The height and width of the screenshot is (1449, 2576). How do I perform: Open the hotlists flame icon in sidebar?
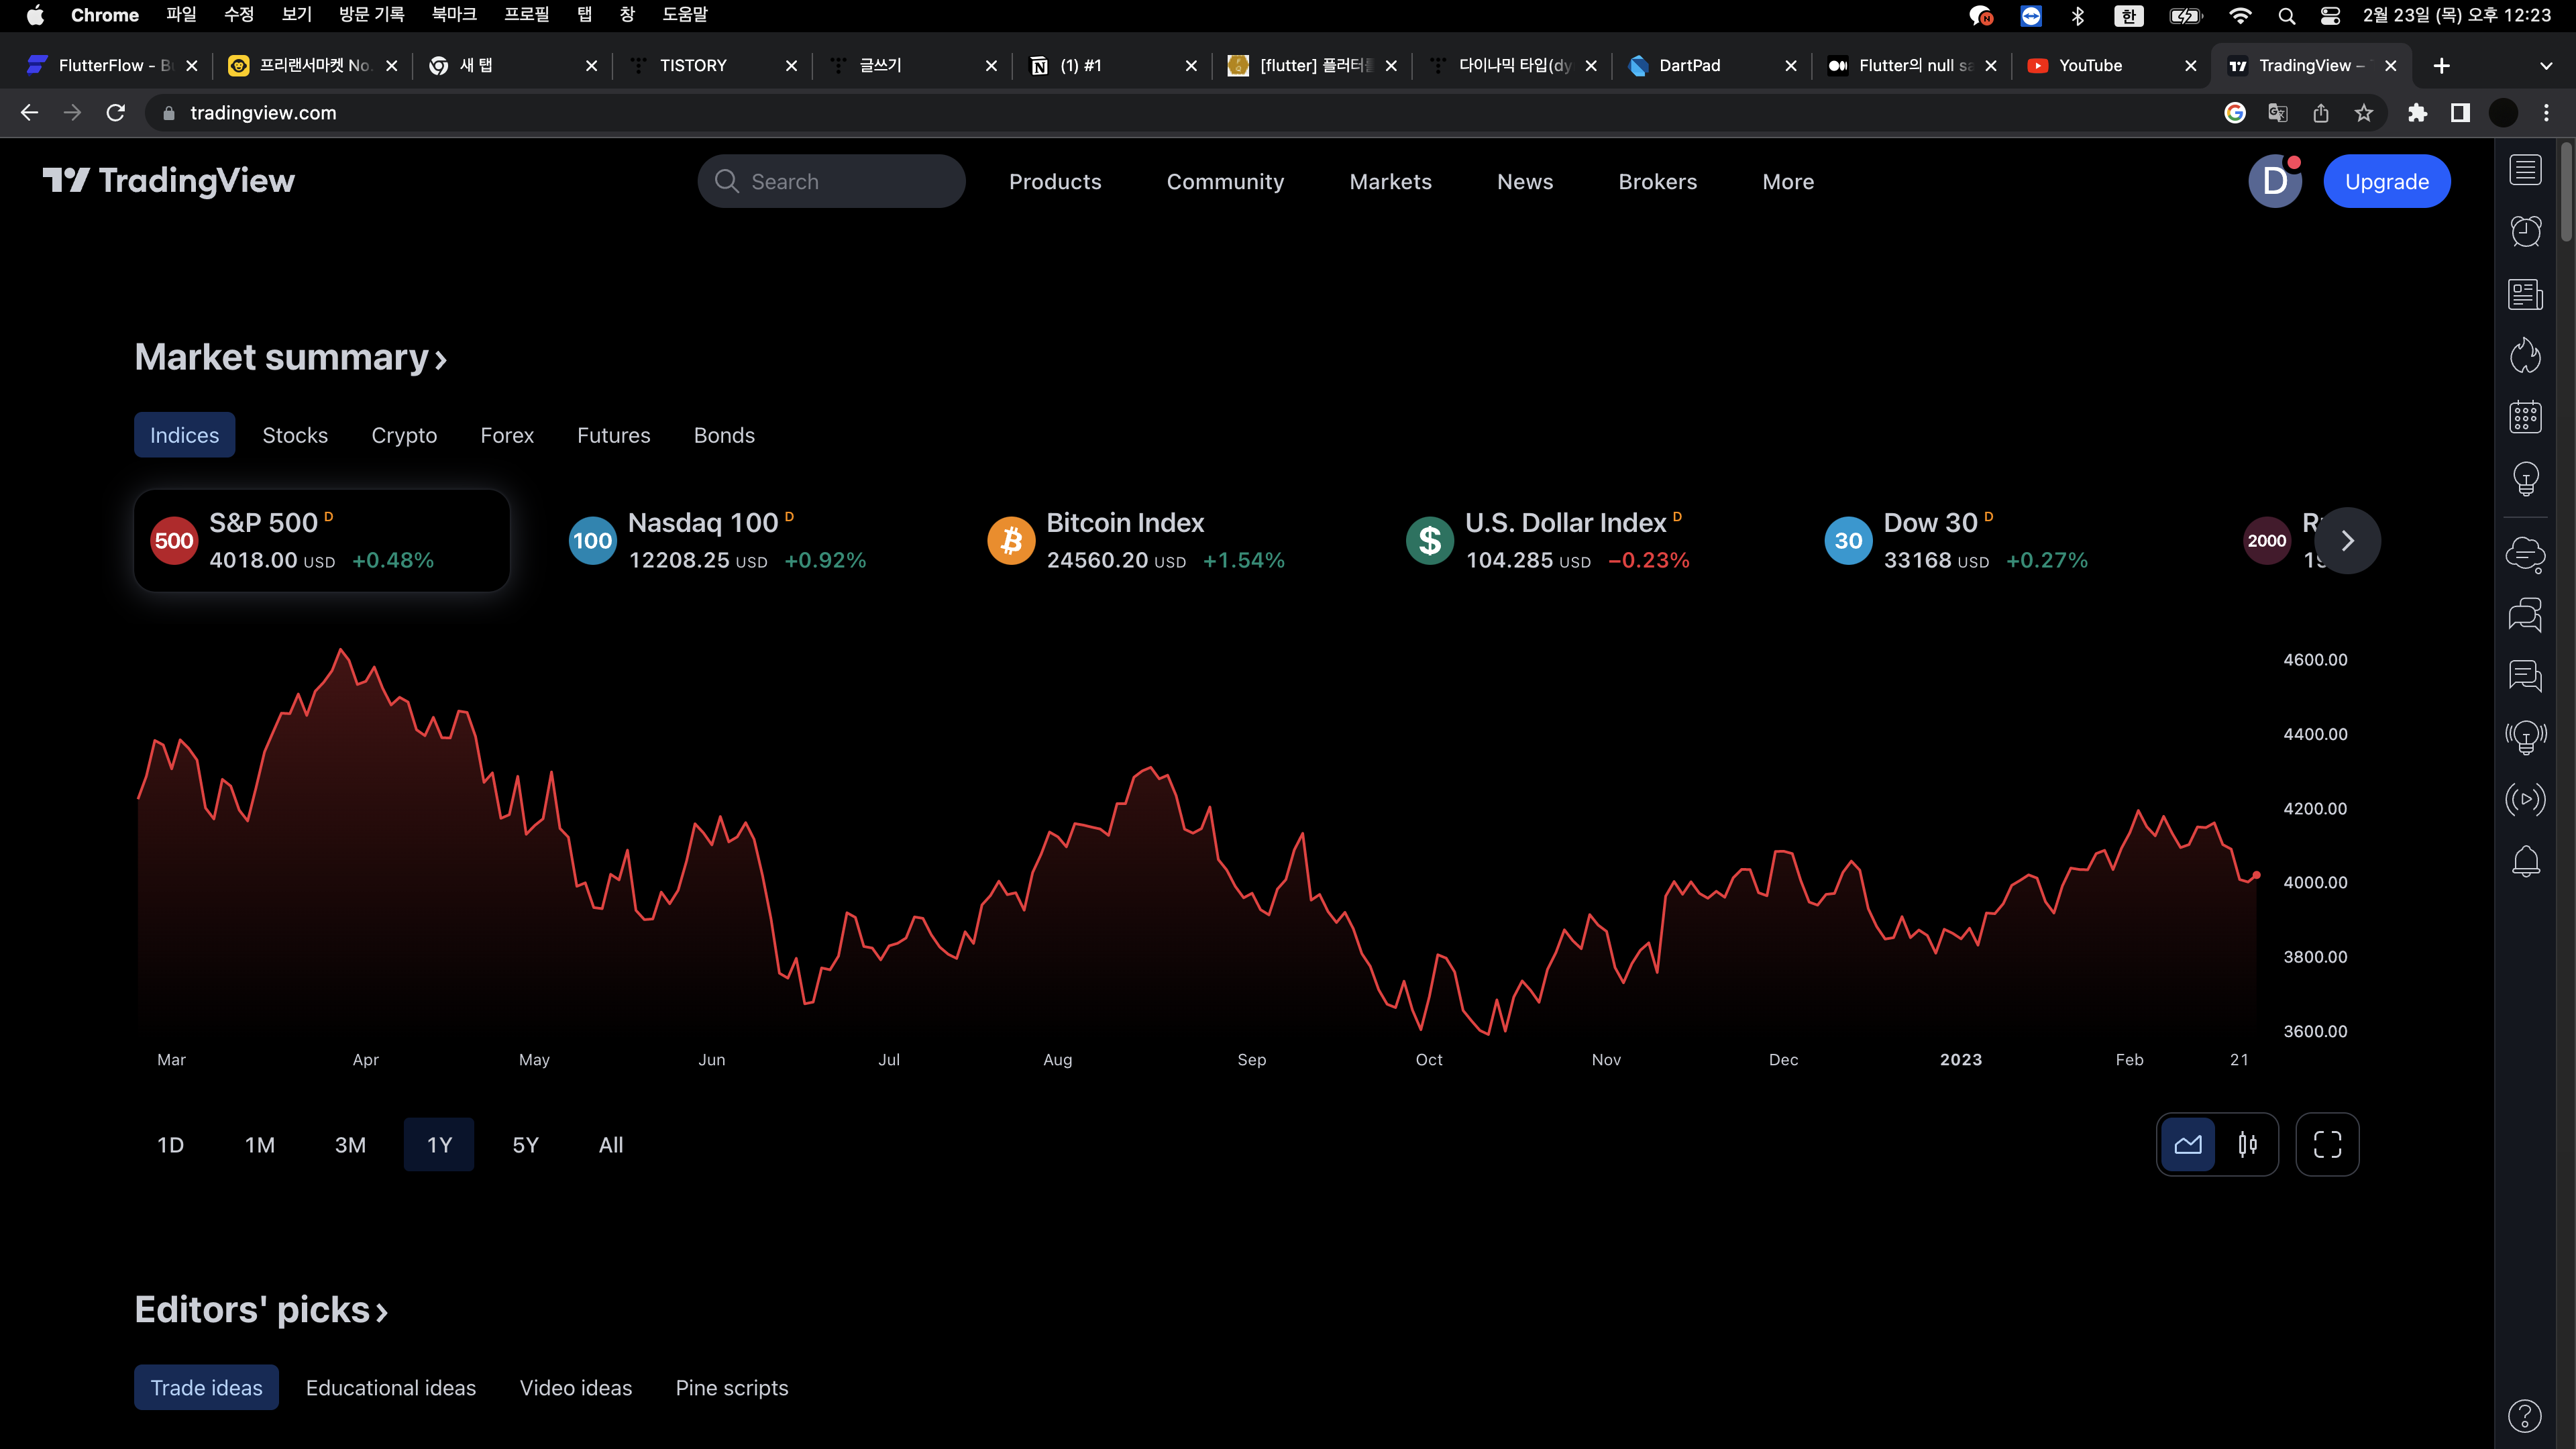click(2525, 355)
